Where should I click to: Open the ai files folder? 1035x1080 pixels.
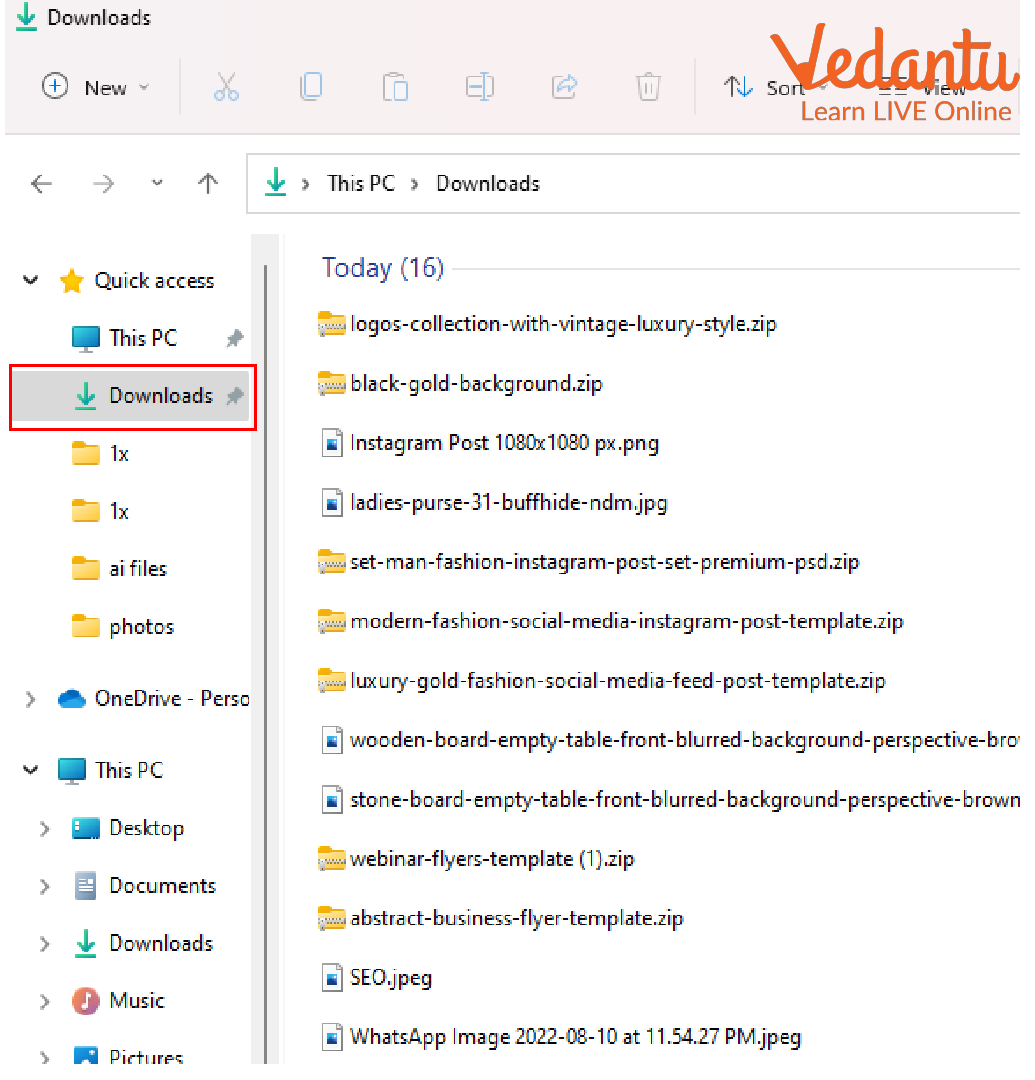pyautogui.click(x=138, y=569)
